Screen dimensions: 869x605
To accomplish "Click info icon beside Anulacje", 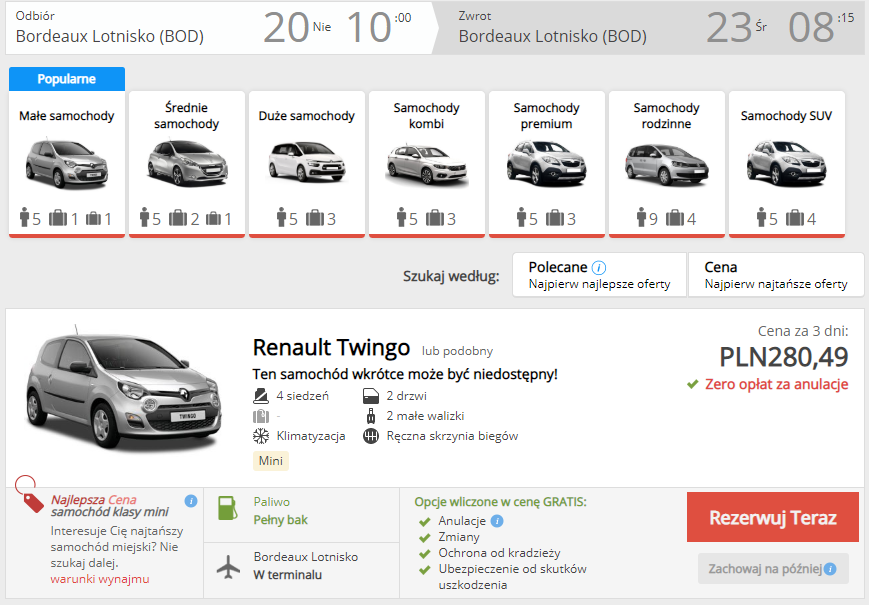I will [x=497, y=521].
